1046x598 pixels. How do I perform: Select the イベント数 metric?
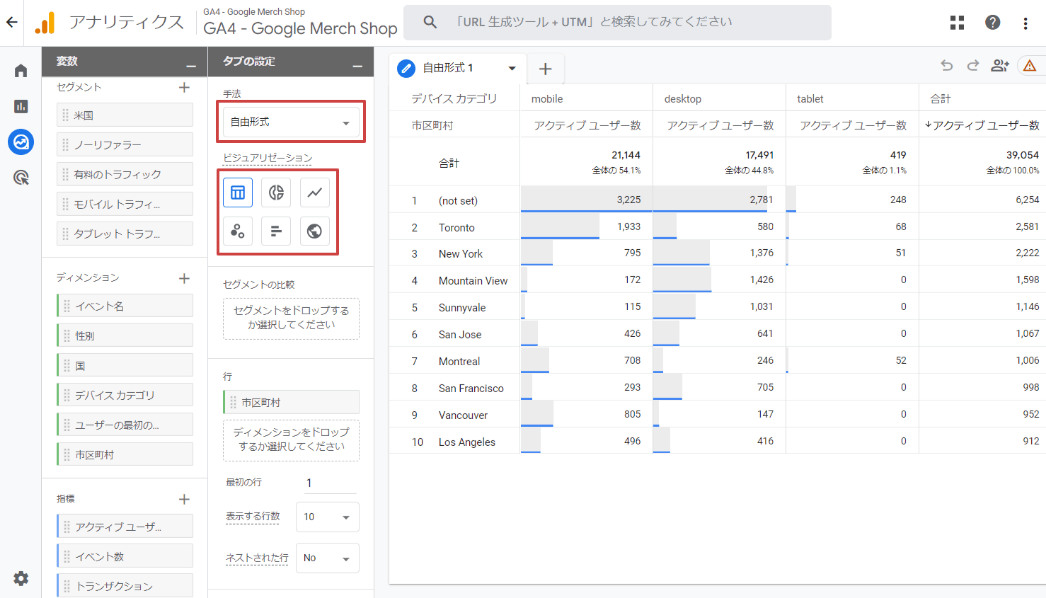click(x=125, y=557)
